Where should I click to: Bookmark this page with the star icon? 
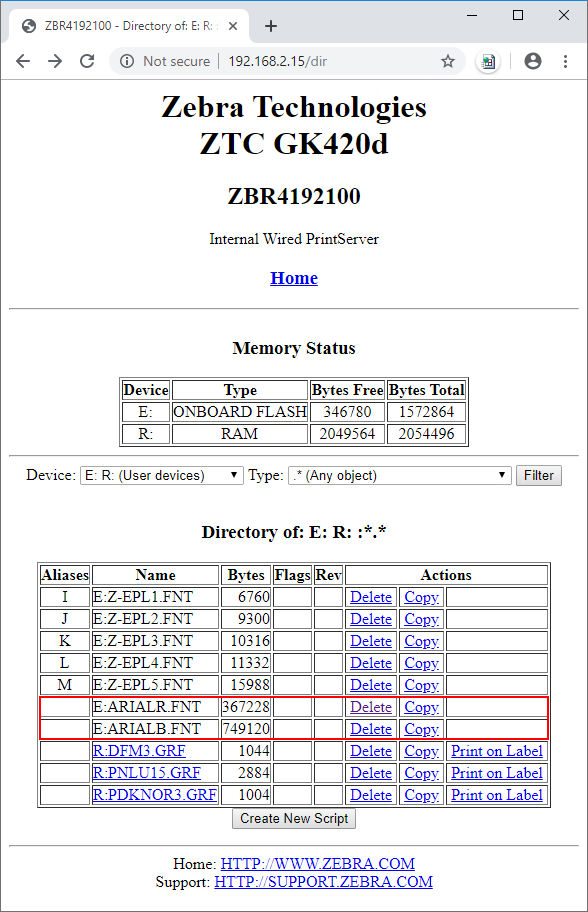click(x=447, y=61)
